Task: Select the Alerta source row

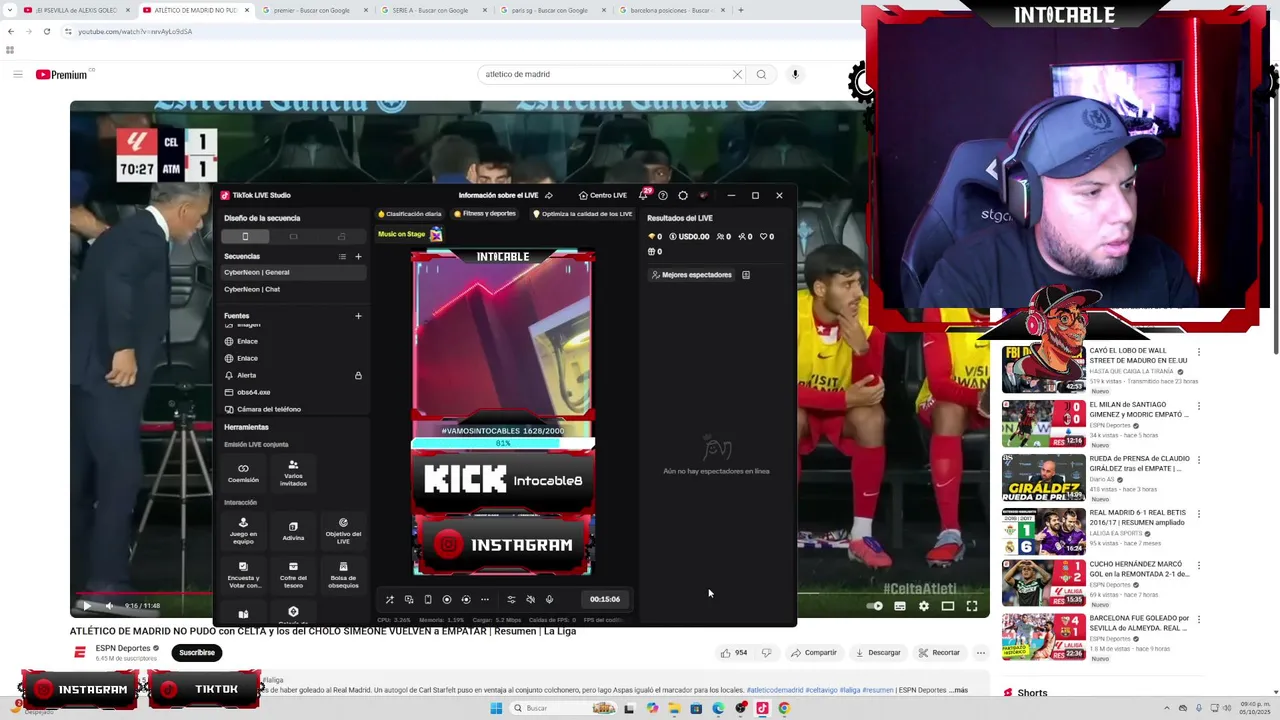Action: point(294,375)
